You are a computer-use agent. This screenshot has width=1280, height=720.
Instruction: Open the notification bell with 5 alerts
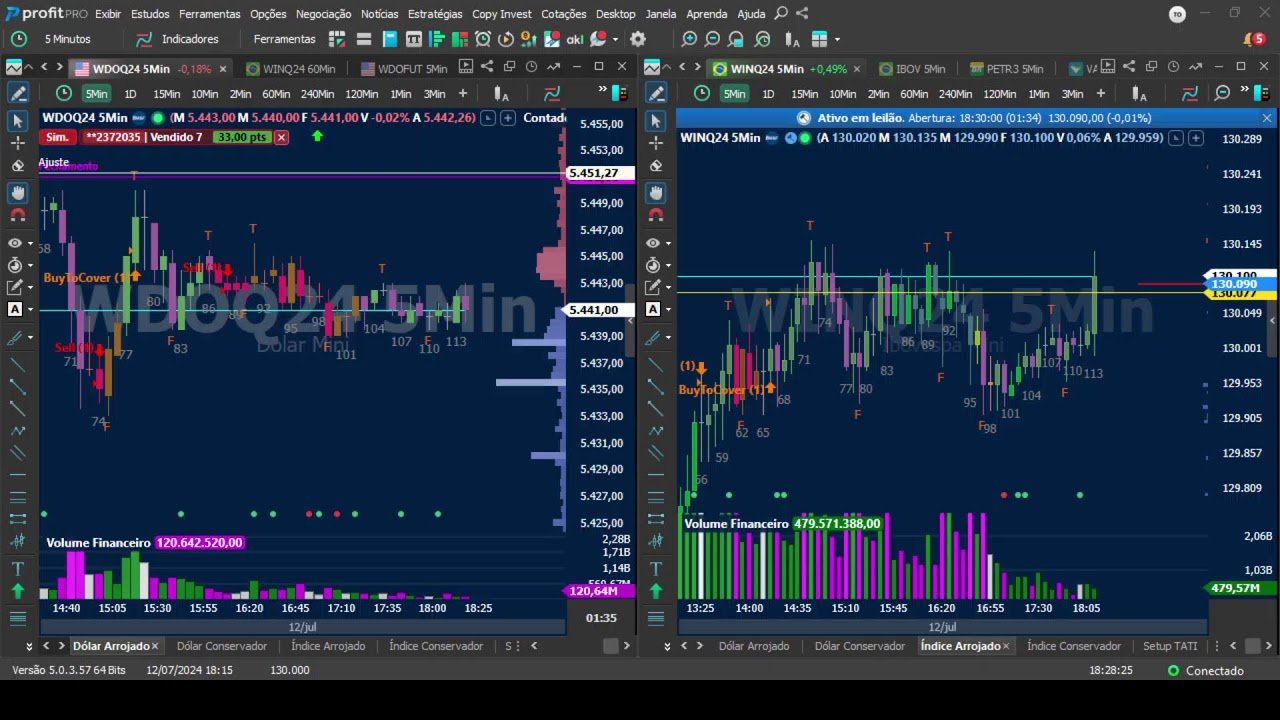click(x=1253, y=39)
